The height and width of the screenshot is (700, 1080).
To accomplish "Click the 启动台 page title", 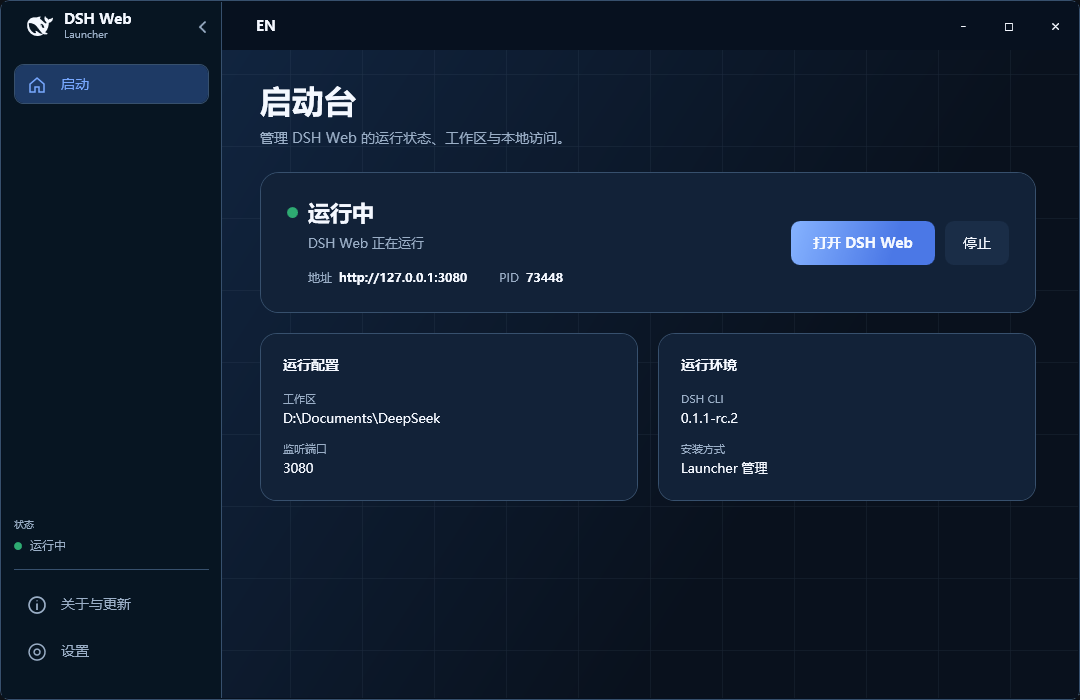I will [307, 103].
